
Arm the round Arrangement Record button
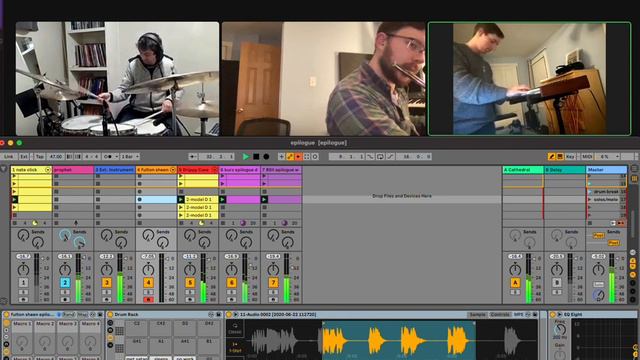tap(266, 156)
